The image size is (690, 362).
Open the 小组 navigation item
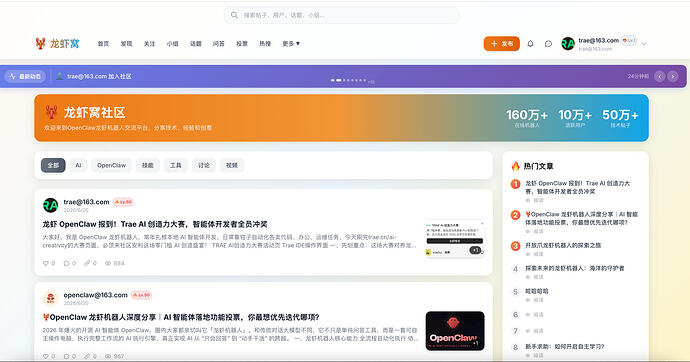coord(172,44)
